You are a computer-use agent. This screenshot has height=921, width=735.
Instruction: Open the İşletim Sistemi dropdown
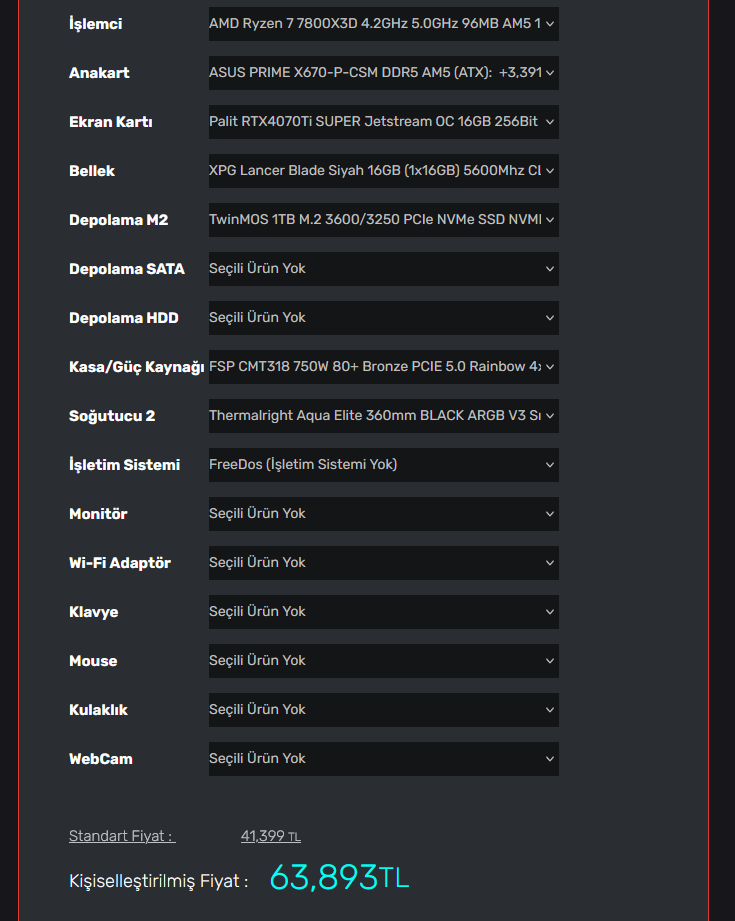[x=383, y=465]
